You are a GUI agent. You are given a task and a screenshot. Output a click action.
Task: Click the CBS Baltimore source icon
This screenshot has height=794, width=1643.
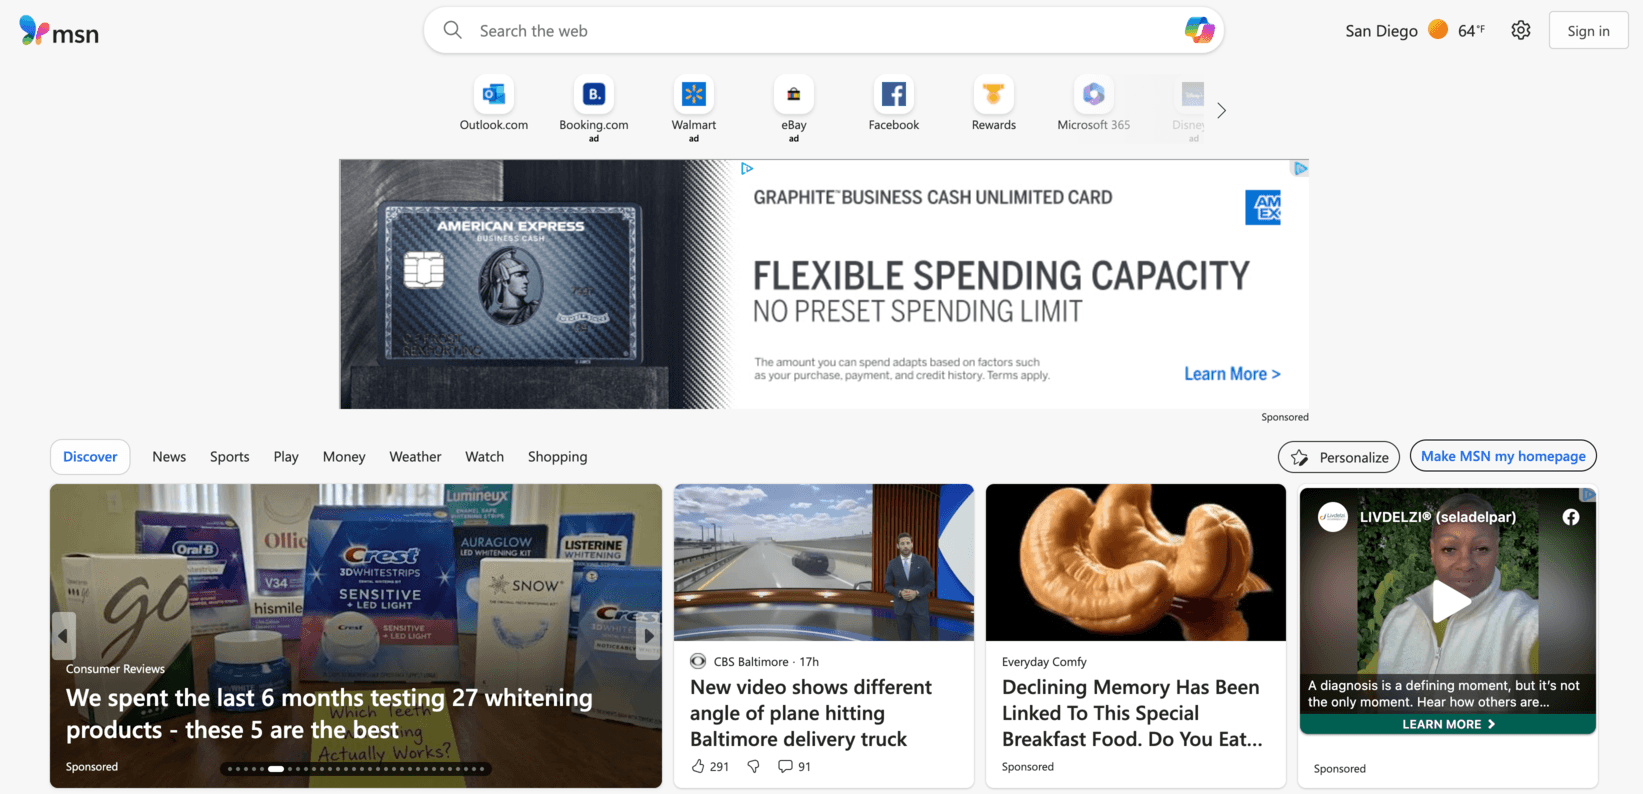pos(698,661)
